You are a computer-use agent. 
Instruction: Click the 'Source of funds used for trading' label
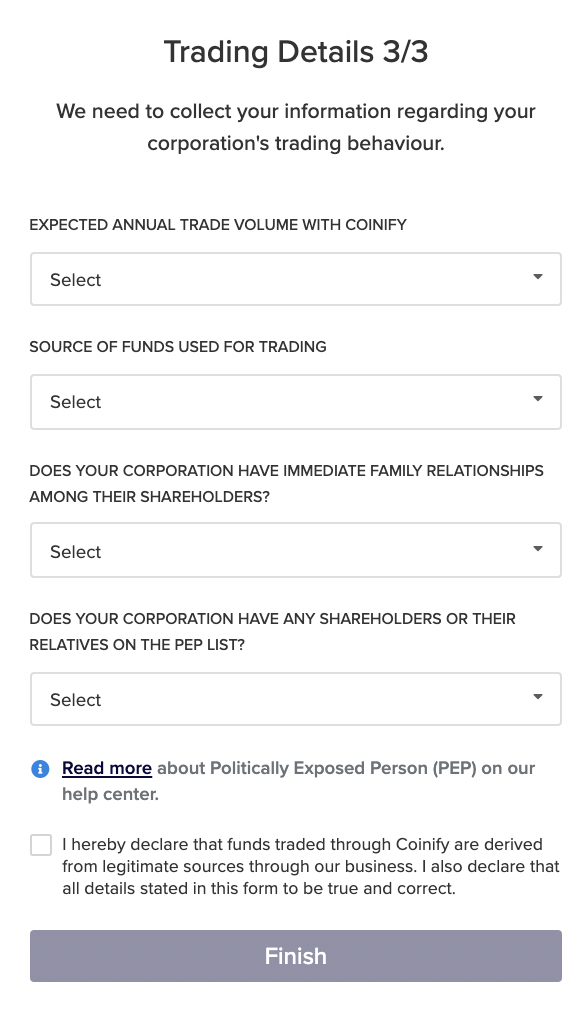coord(178,347)
